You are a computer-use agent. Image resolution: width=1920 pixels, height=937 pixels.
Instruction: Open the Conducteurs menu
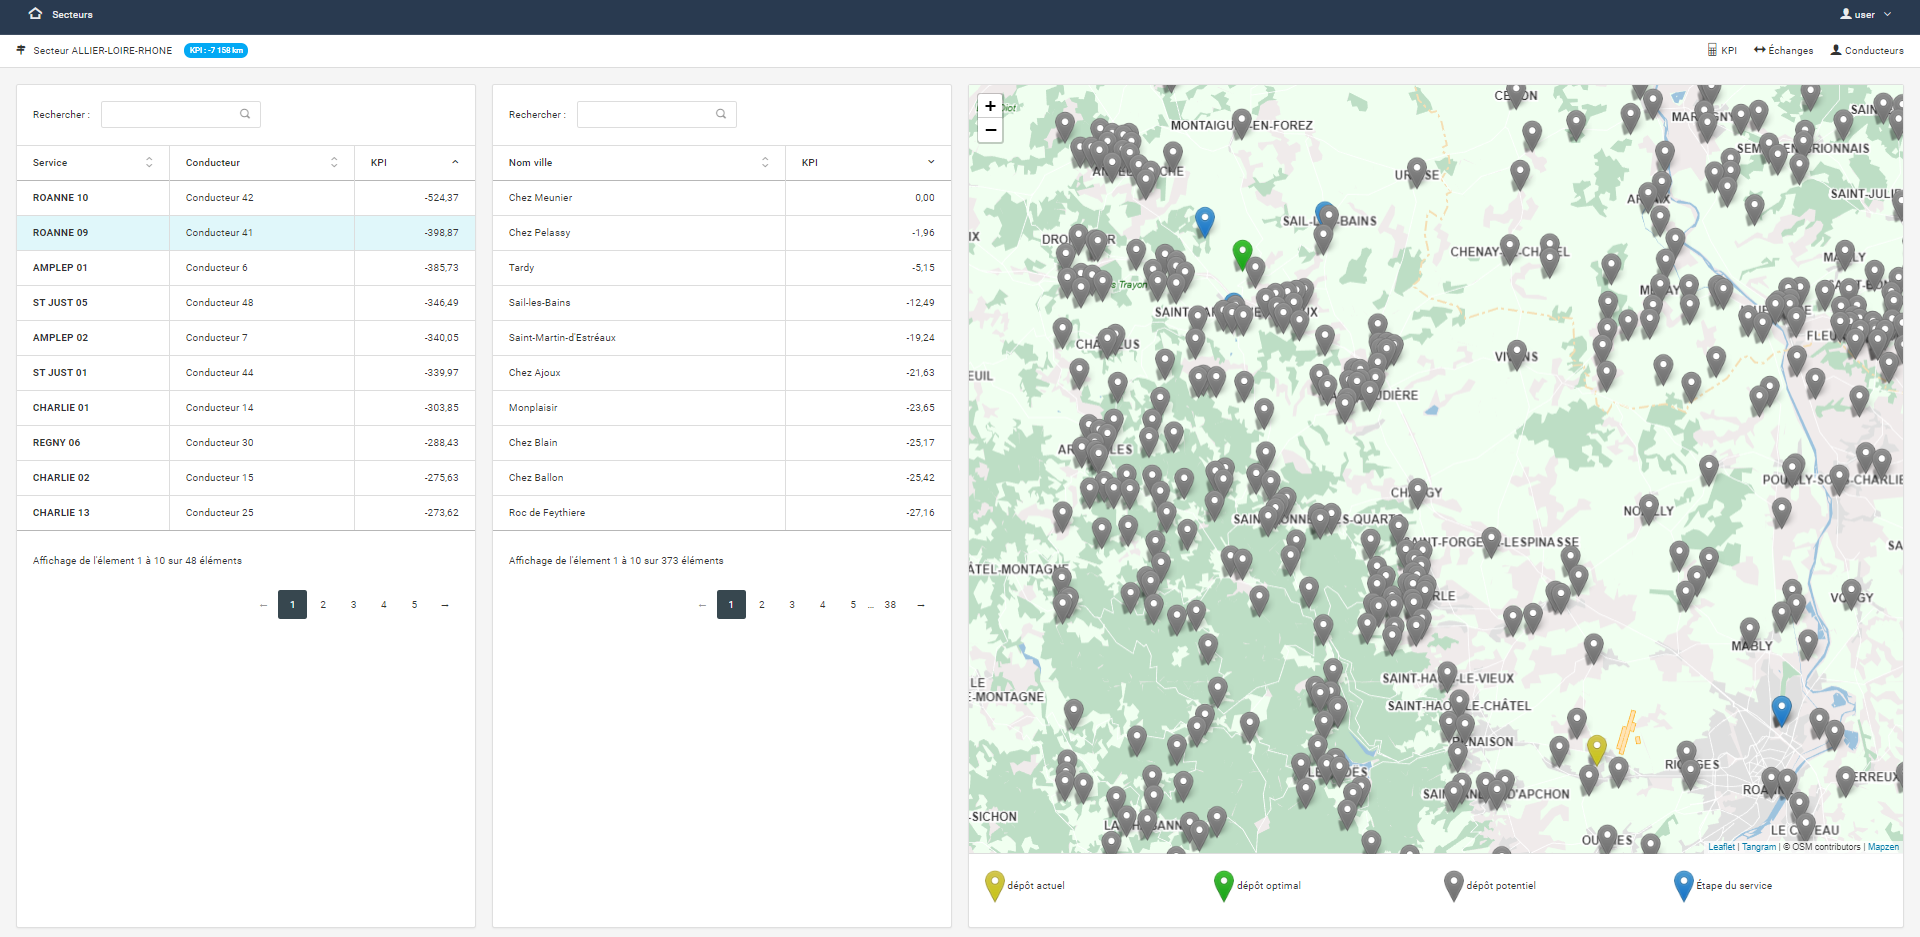[x=1867, y=50]
